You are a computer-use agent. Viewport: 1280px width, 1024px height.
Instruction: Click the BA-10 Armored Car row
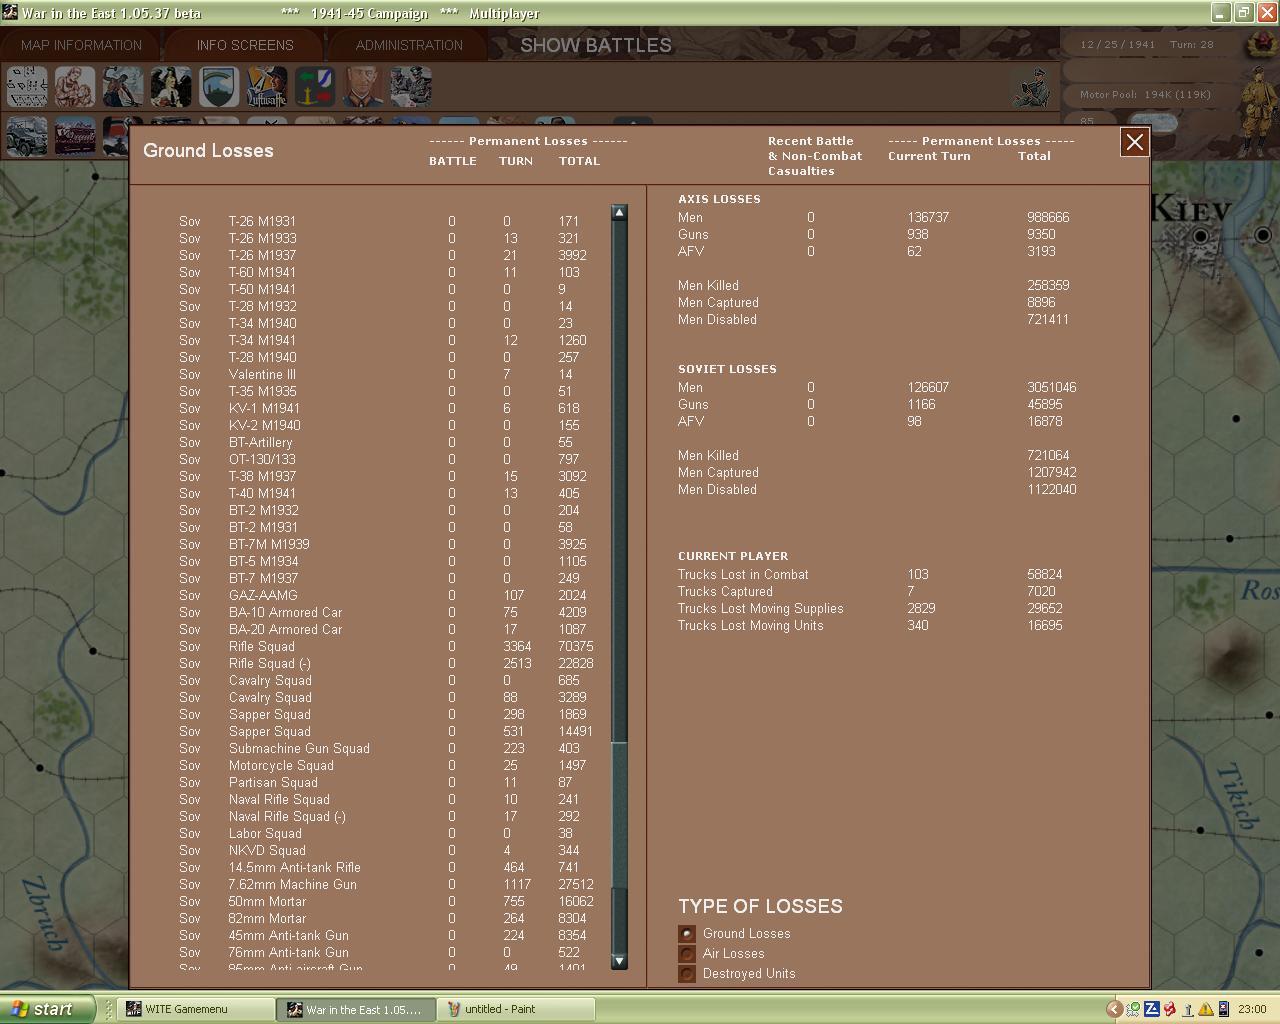(386, 613)
